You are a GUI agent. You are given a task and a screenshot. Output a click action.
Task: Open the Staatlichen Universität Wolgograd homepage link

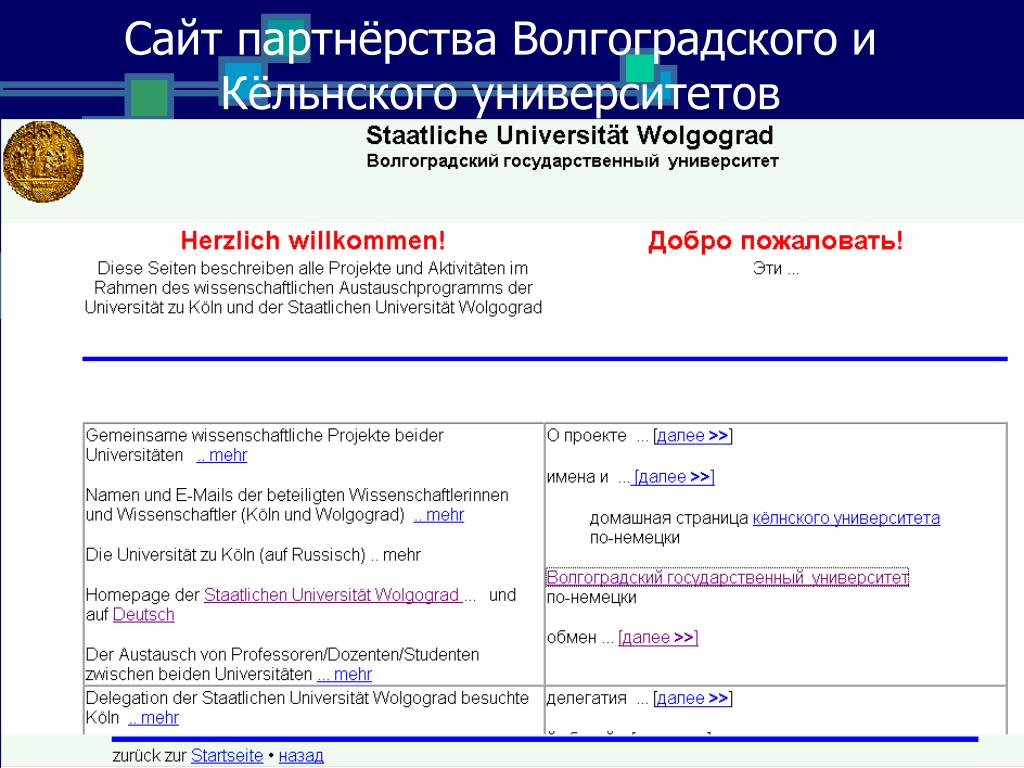pos(332,595)
